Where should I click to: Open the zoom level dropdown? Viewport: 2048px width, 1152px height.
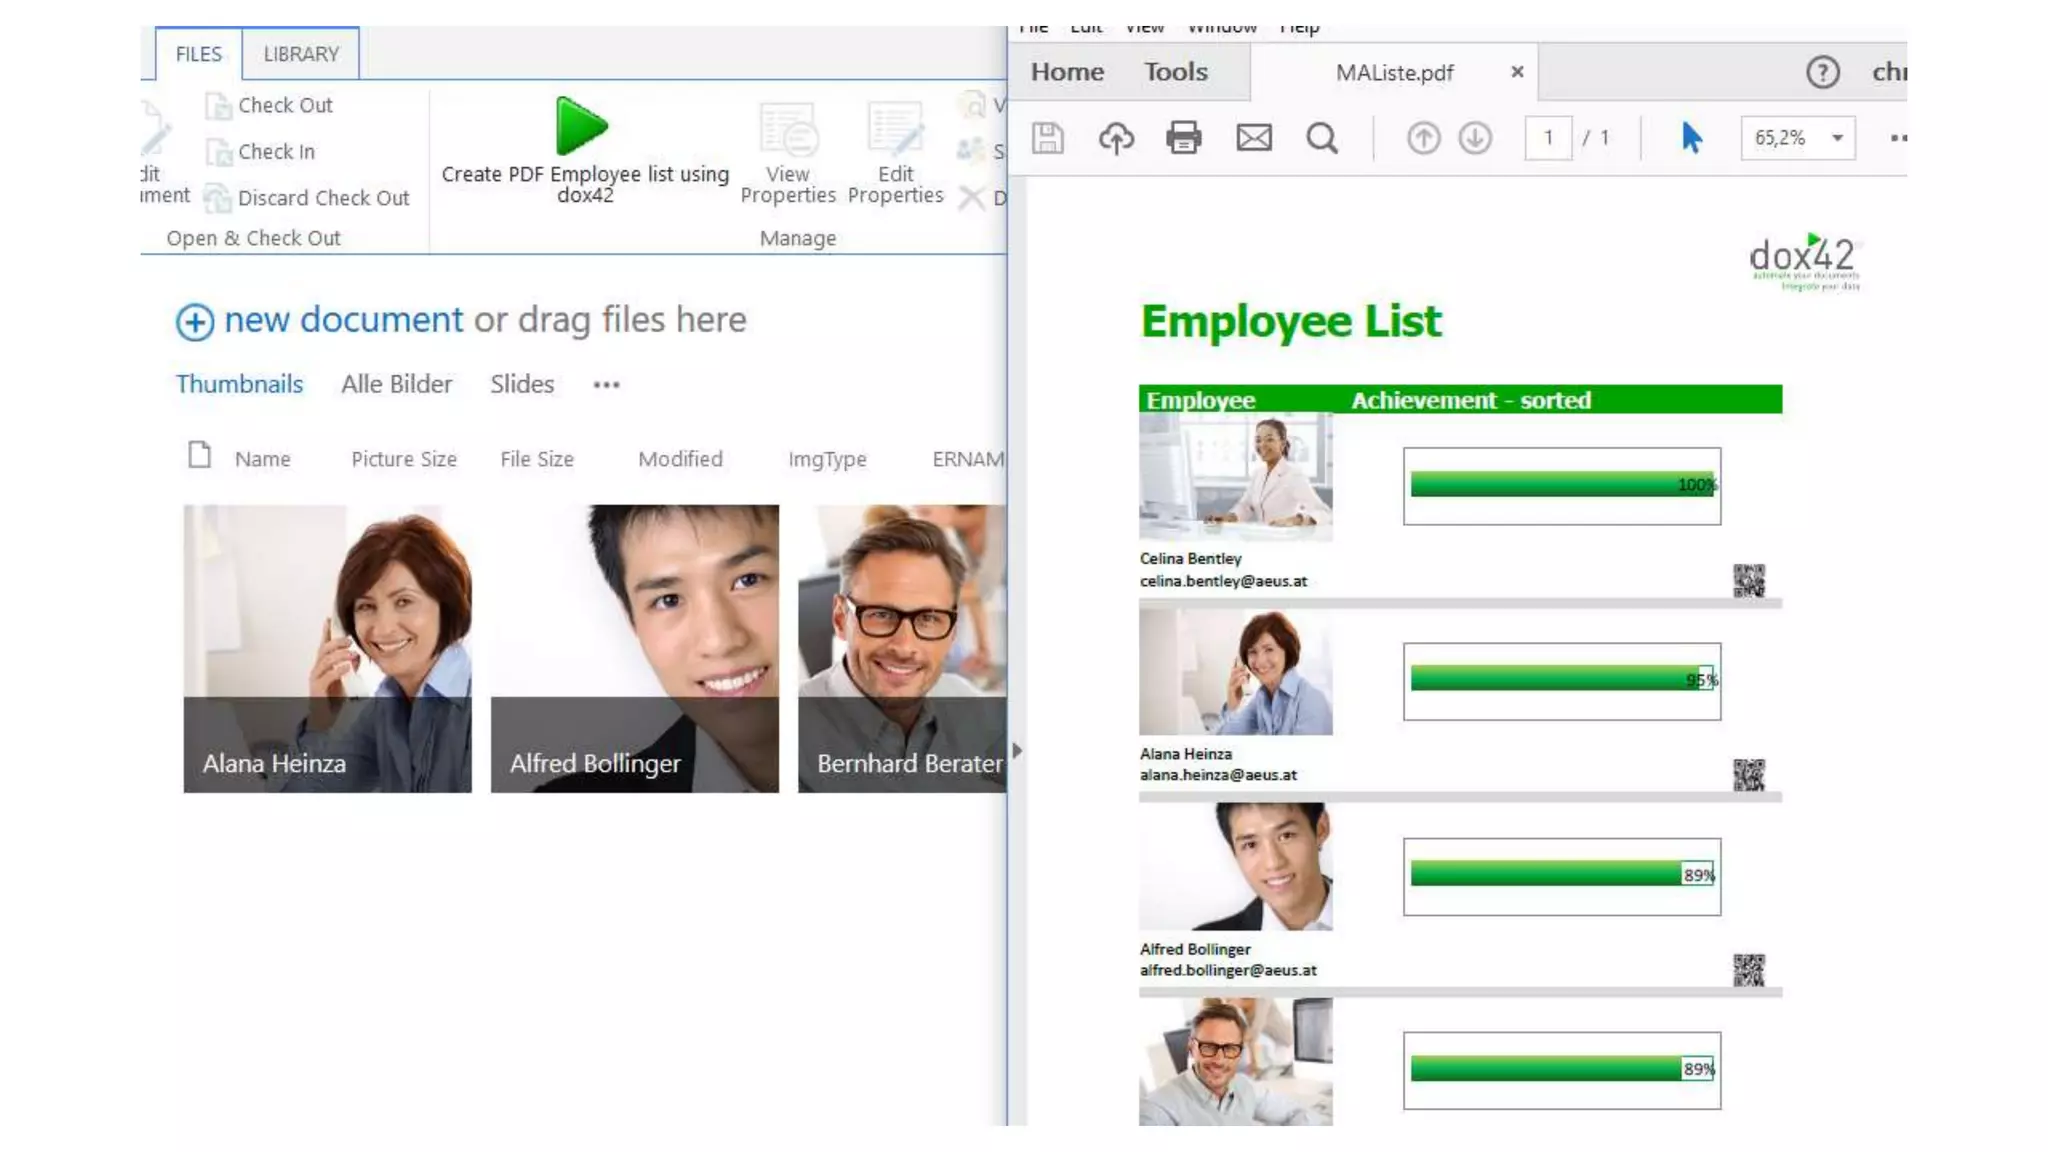click(1837, 138)
